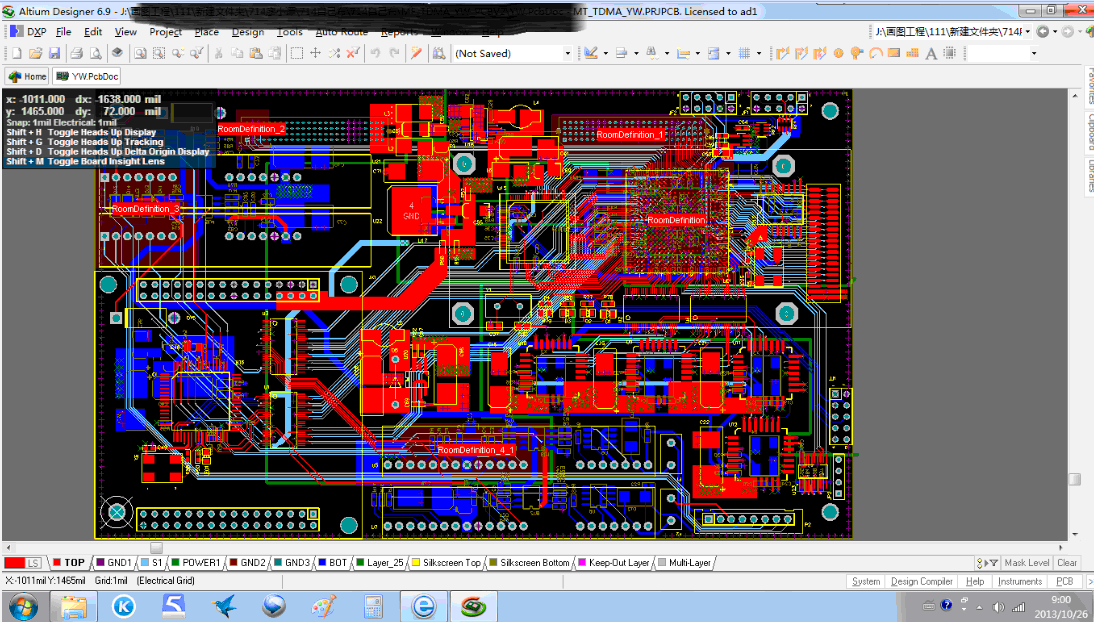
Task: Toggle the Mask Level control
Action: pyautogui.click(x=1027, y=563)
